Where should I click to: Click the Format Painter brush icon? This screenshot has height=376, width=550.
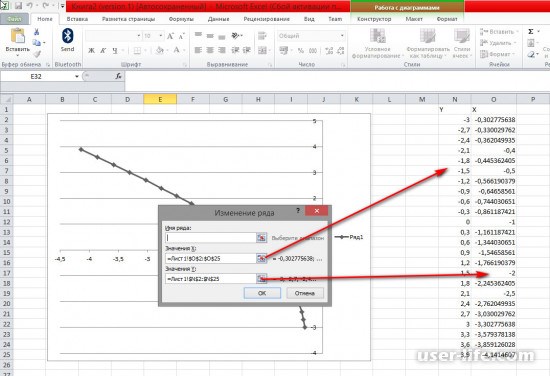click(x=37, y=54)
